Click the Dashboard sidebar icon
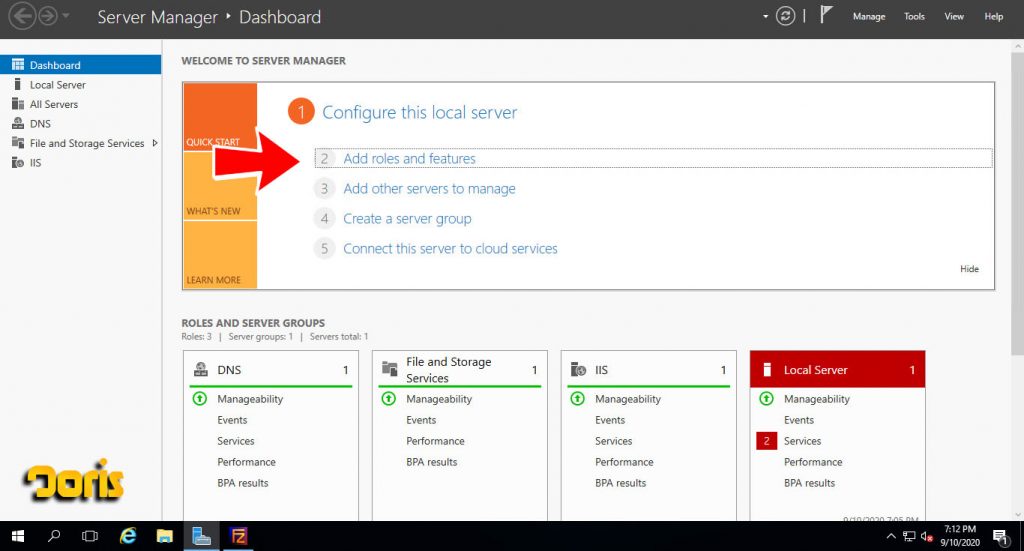 18,65
